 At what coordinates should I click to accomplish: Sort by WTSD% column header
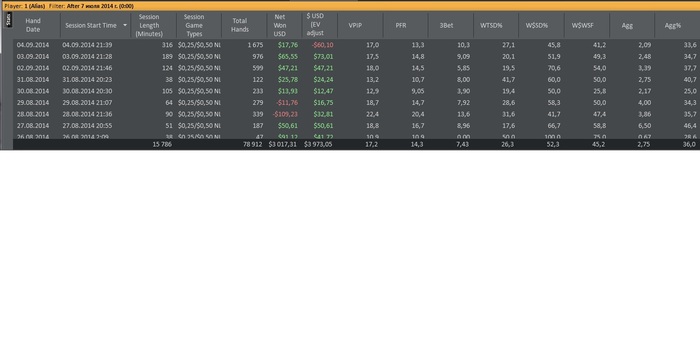pos(491,25)
